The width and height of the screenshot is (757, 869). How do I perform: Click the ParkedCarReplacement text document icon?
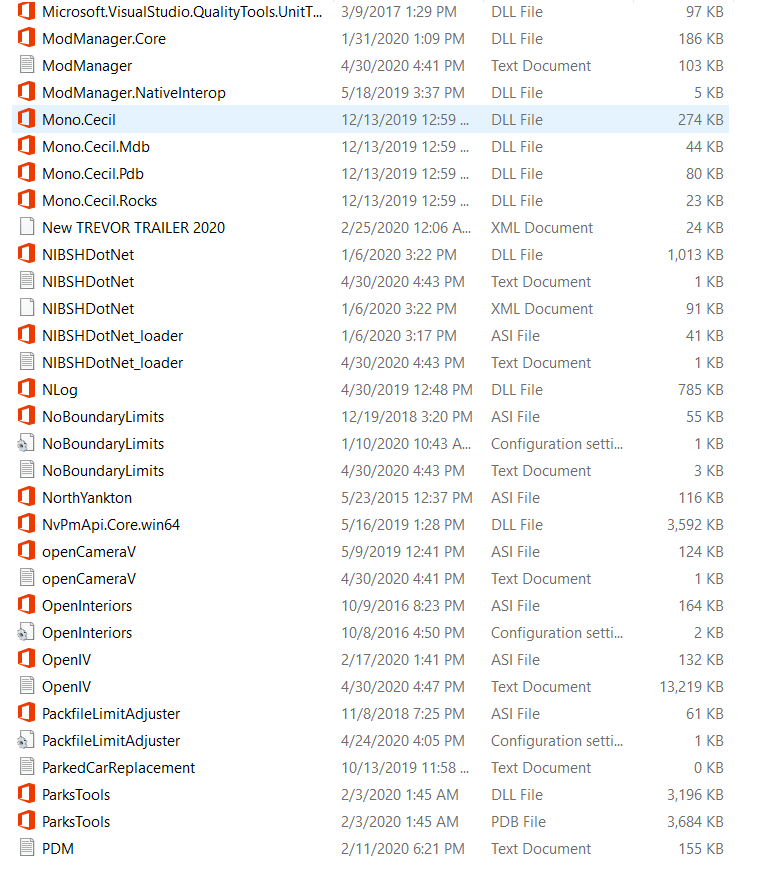pos(26,767)
